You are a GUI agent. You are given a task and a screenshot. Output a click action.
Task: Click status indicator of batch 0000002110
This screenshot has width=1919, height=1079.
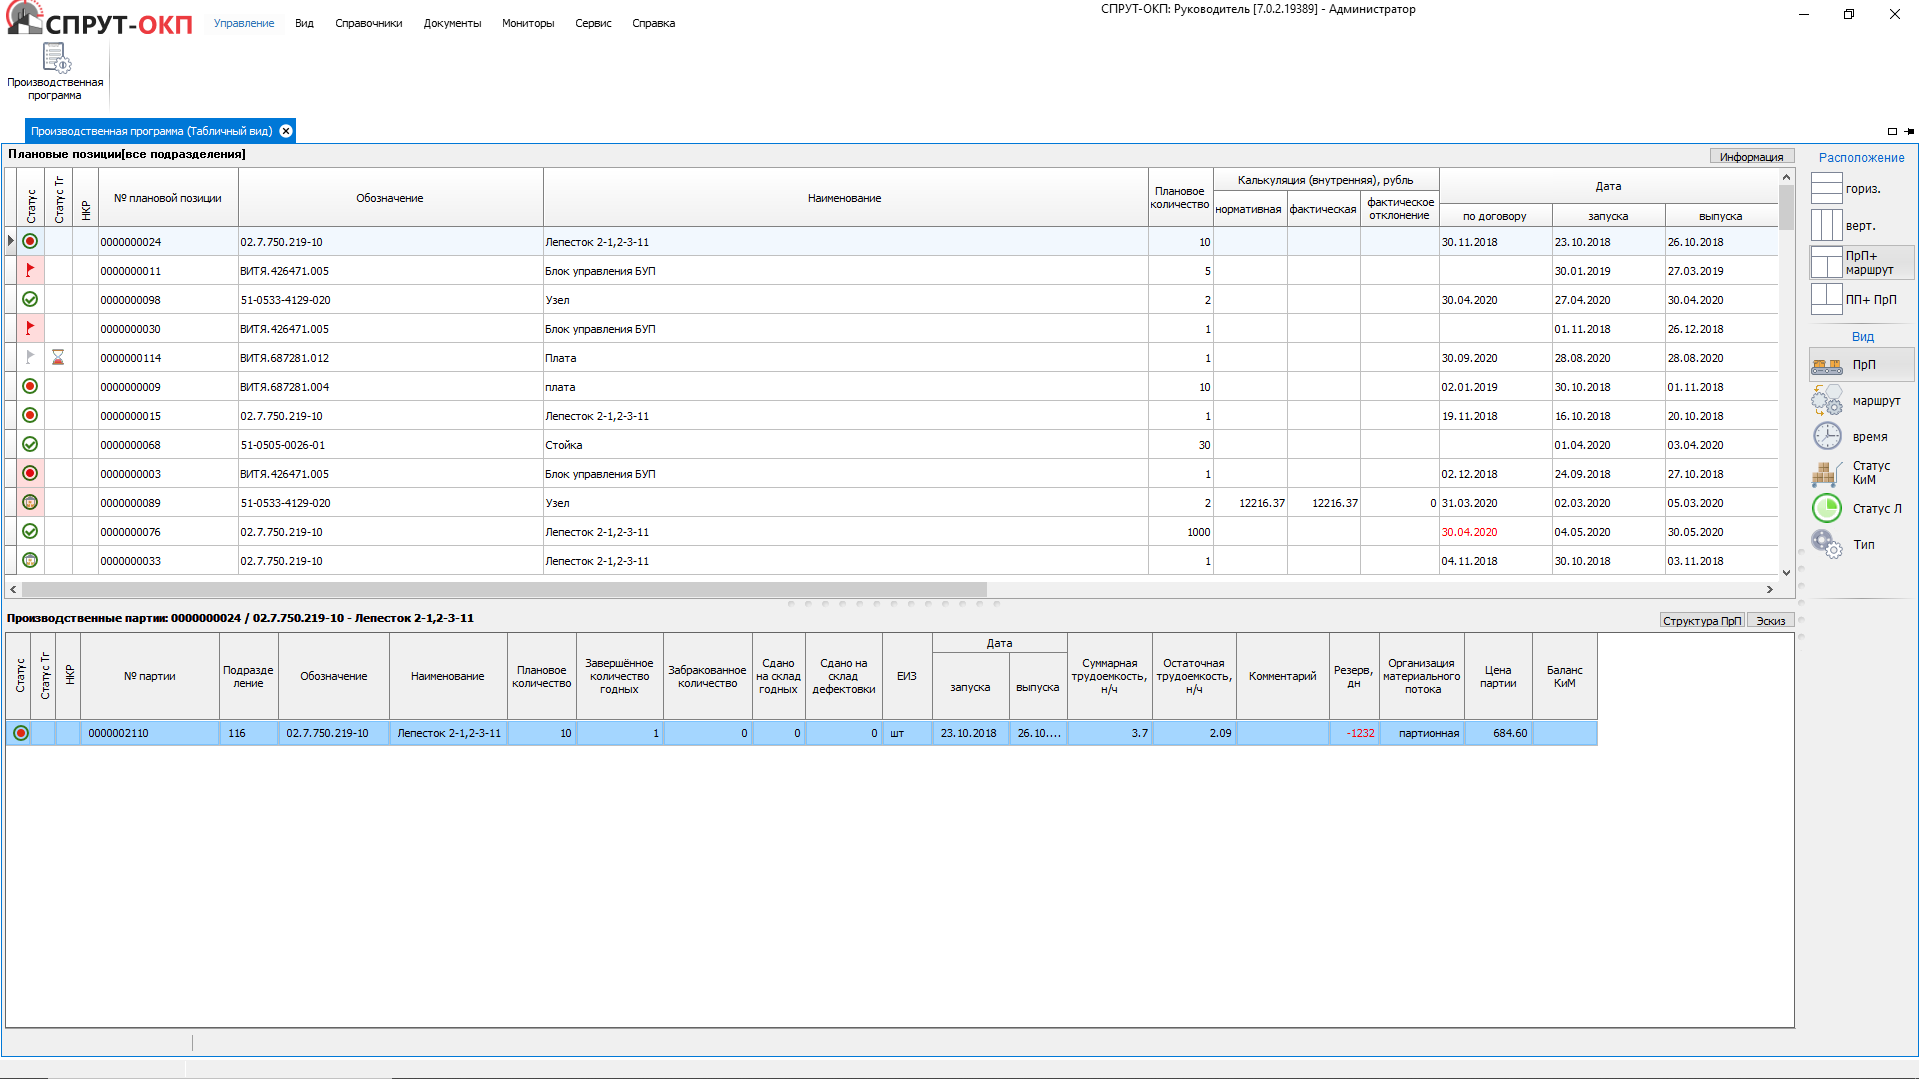20,733
